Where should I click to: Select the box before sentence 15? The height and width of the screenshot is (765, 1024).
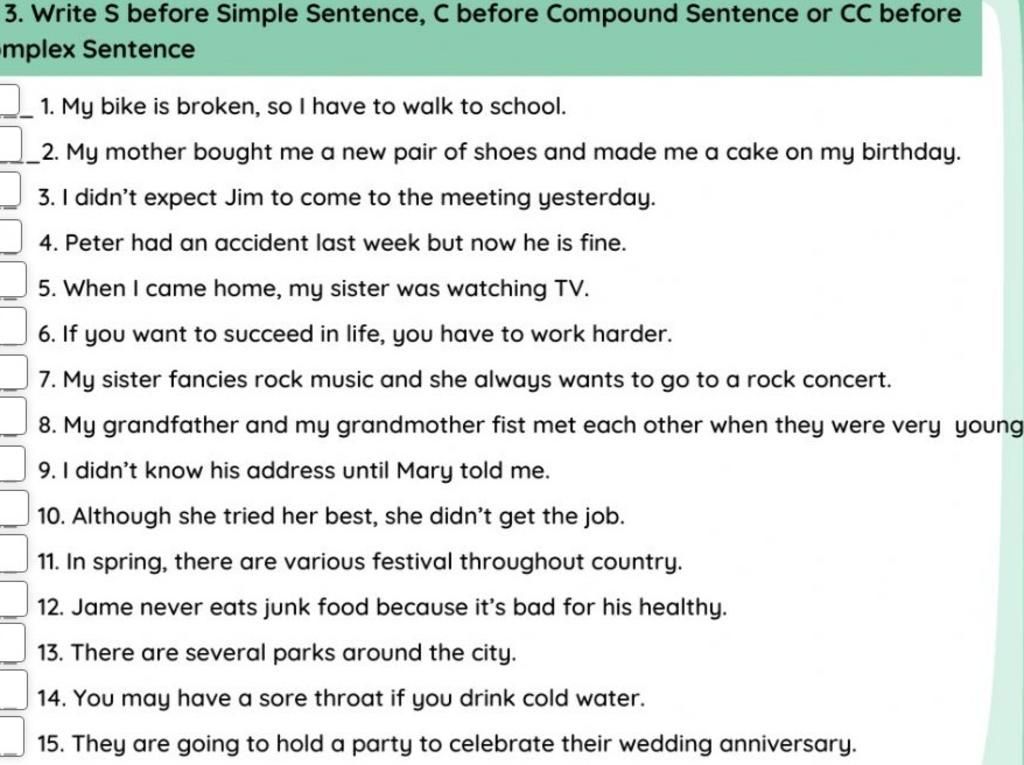pos(12,736)
